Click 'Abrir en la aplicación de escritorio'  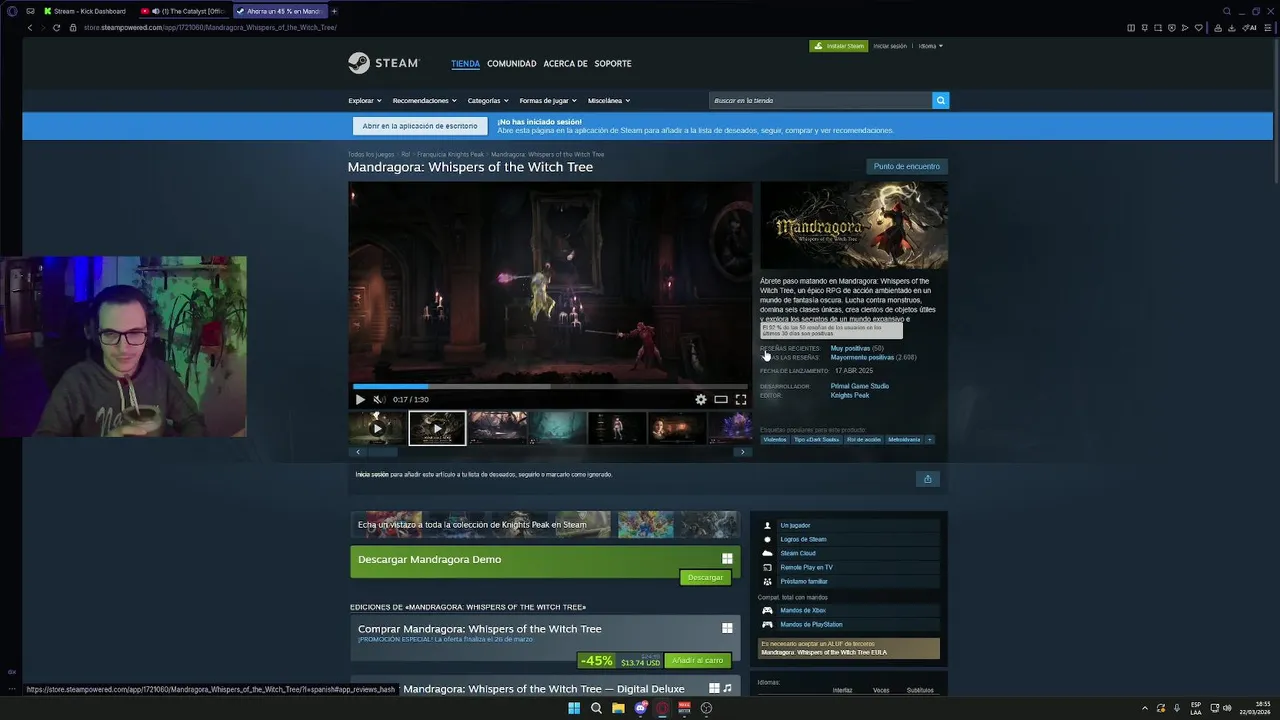click(x=420, y=126)
